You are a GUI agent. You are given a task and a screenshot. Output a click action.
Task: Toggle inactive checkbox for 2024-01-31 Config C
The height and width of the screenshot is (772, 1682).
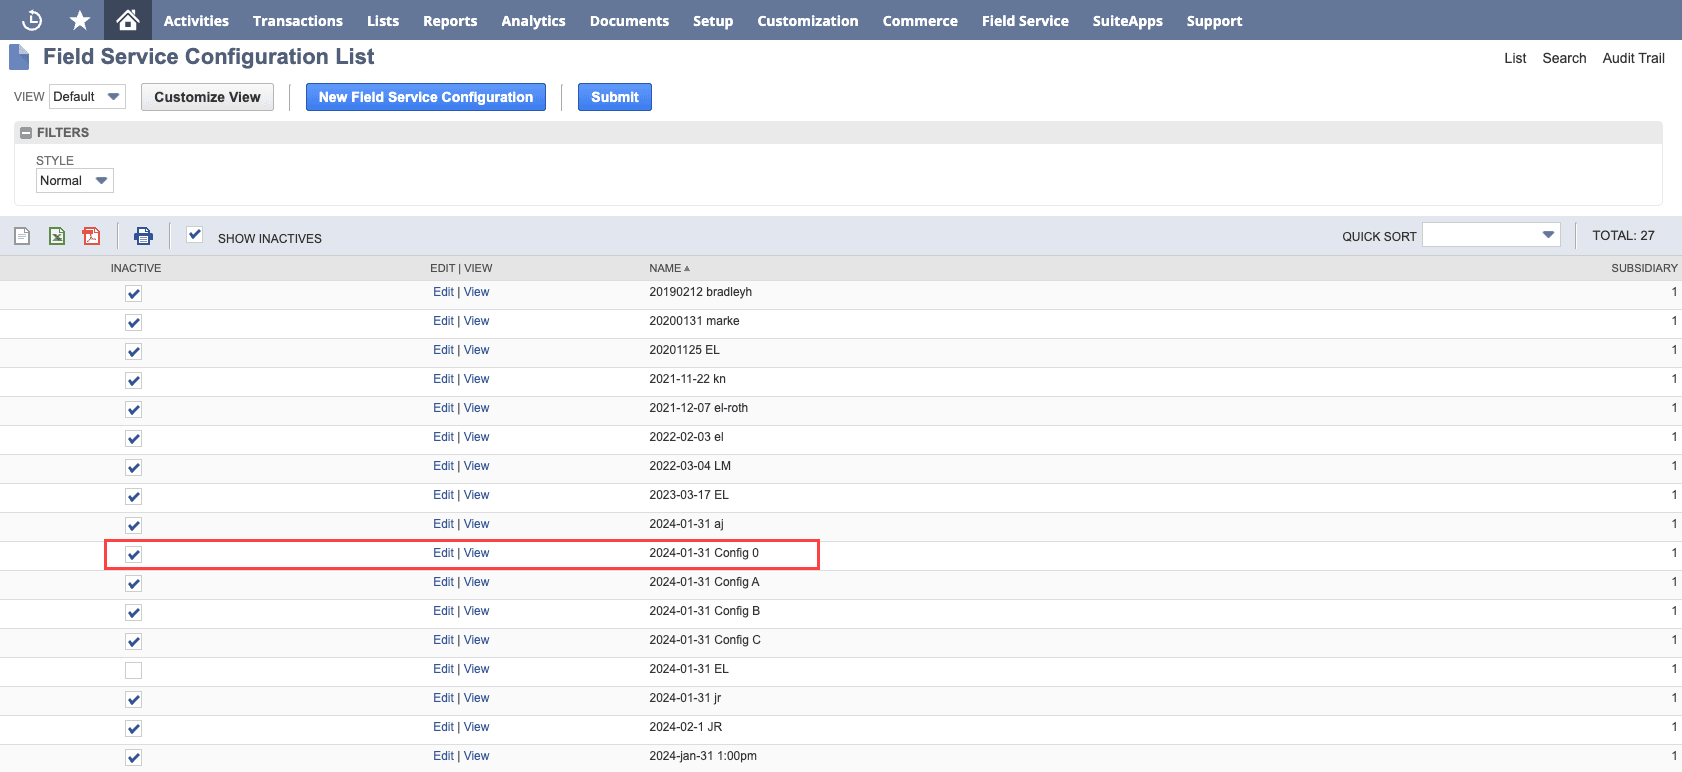point(133,642)
